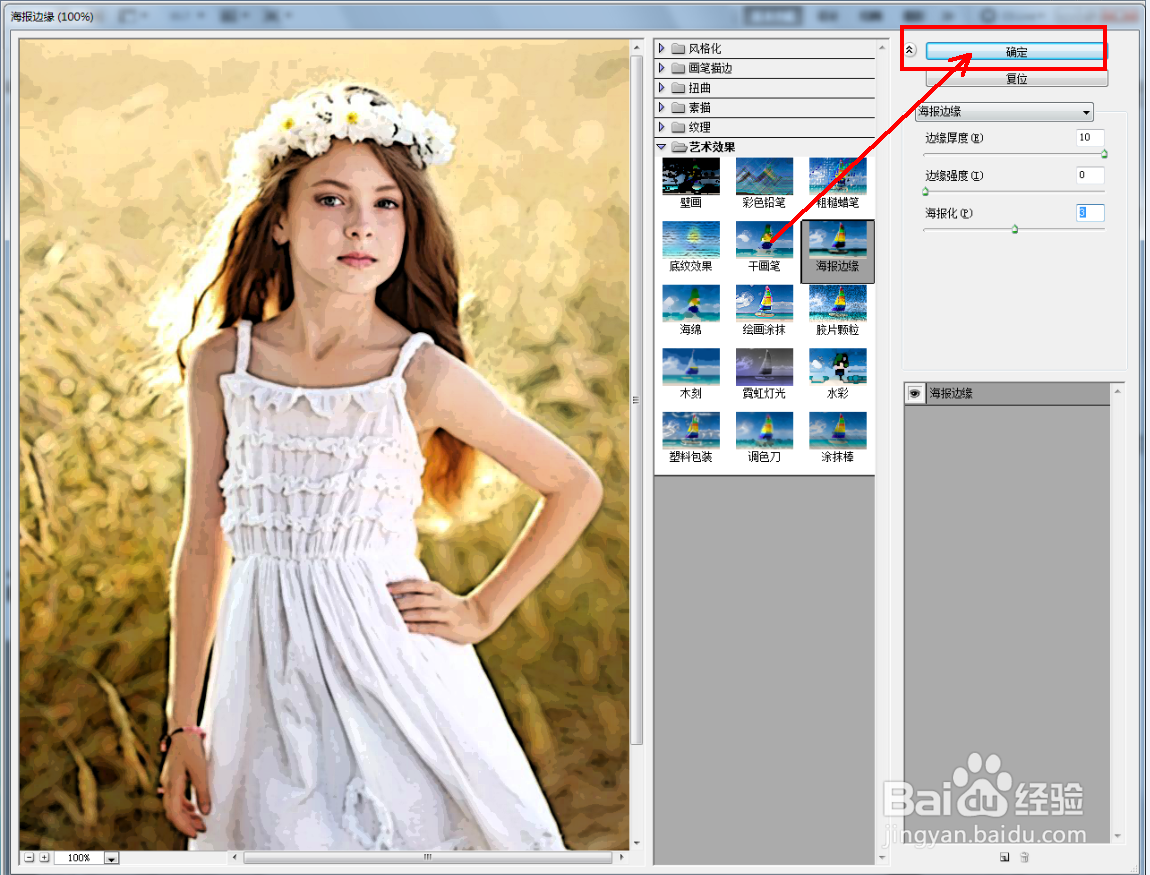1150x875 pixels.
Task: Click the new effect layer icon
Action: click(x=1004, y=857)
